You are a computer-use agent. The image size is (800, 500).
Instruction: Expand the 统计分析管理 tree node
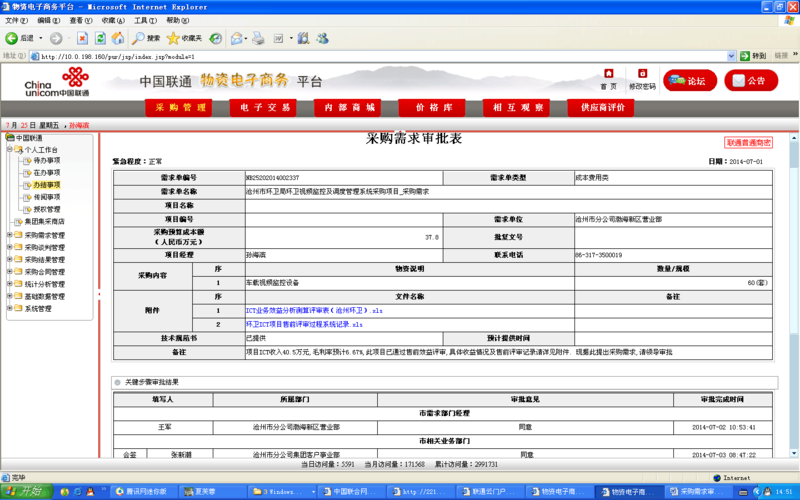9,284
